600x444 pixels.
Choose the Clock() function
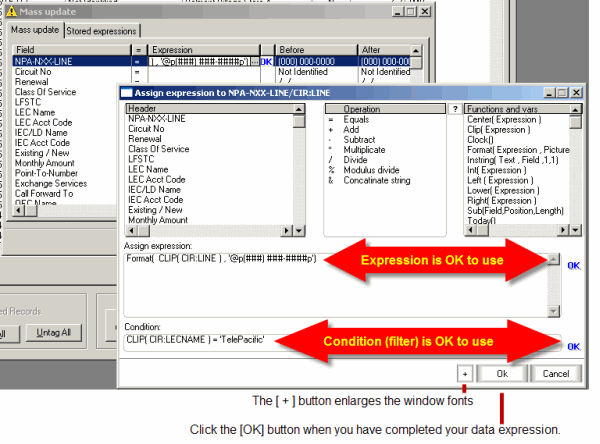pos(480,140)
